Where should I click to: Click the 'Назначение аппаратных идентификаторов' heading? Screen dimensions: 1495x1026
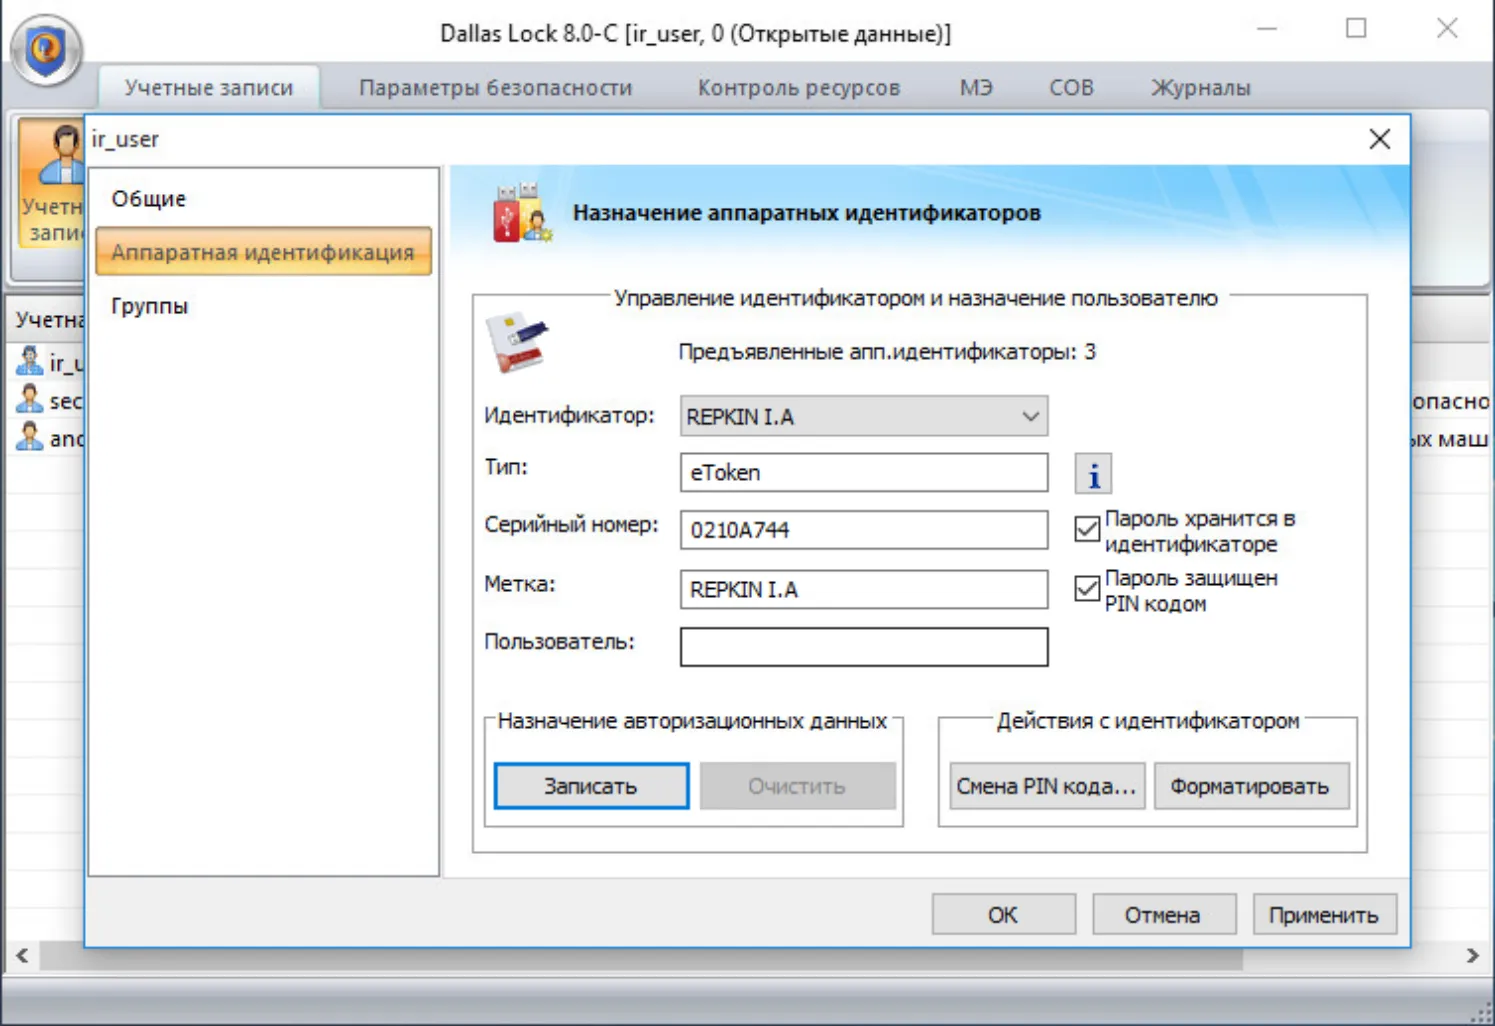coord(807,213)
